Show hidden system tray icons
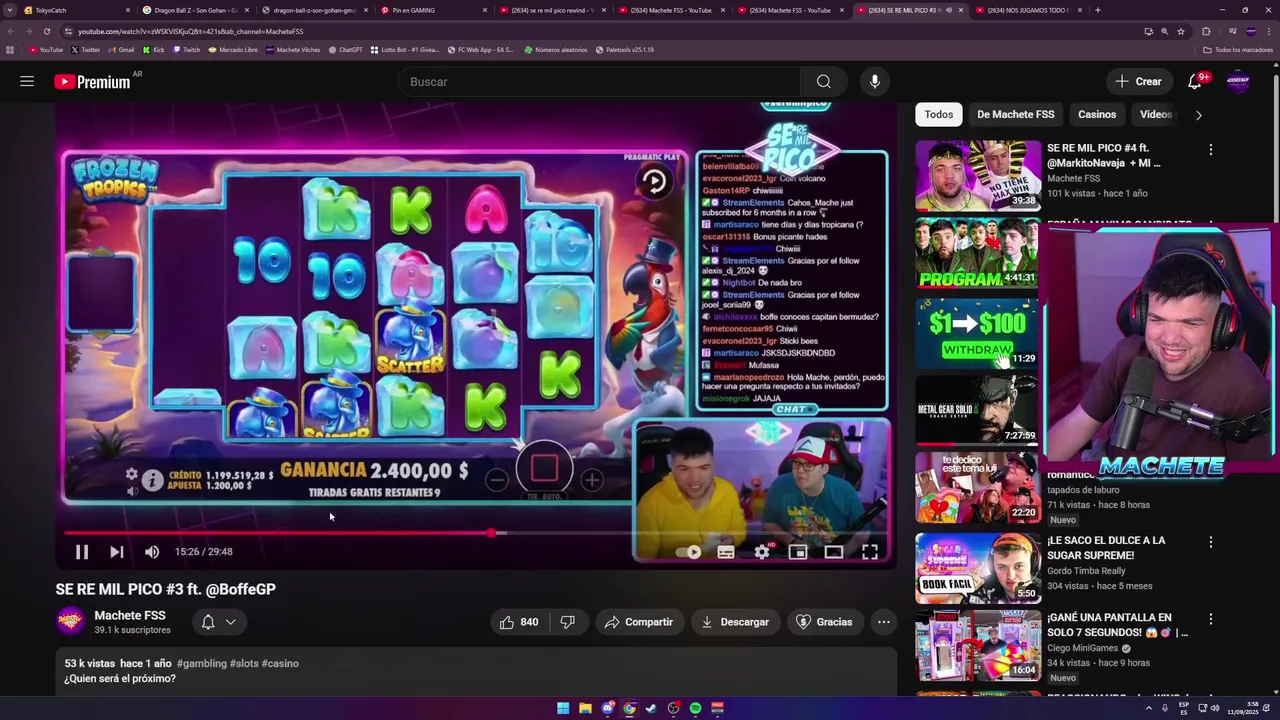The height and width of the screenshot is (720, 1280). tap(1148, 708)
